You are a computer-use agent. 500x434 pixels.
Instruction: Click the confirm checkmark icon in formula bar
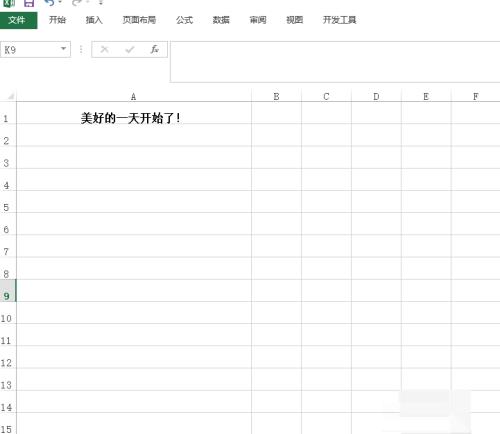tap(130, 50)
